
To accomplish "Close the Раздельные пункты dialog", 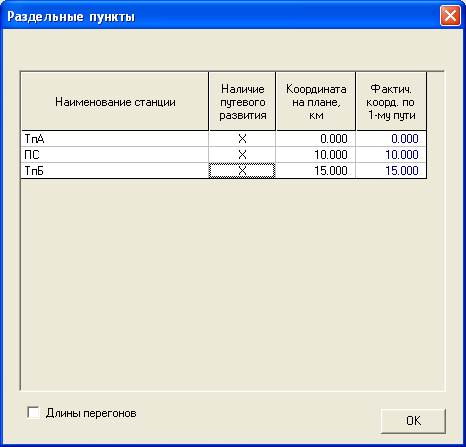I will [450, 16].
